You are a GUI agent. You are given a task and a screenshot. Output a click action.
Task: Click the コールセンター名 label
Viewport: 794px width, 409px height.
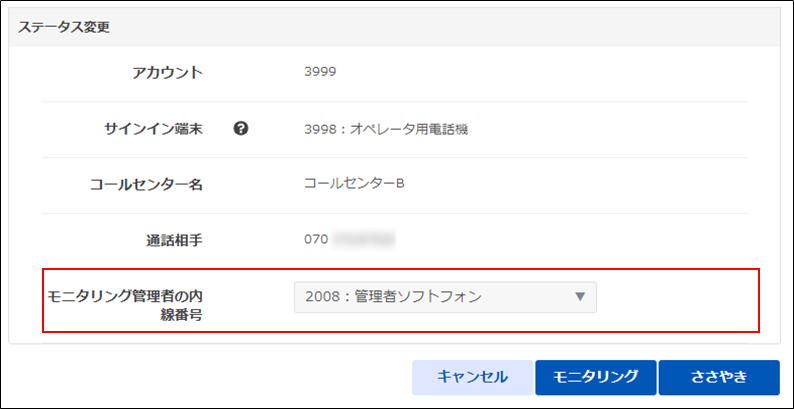pyautogui.click(x=146, y=185)
